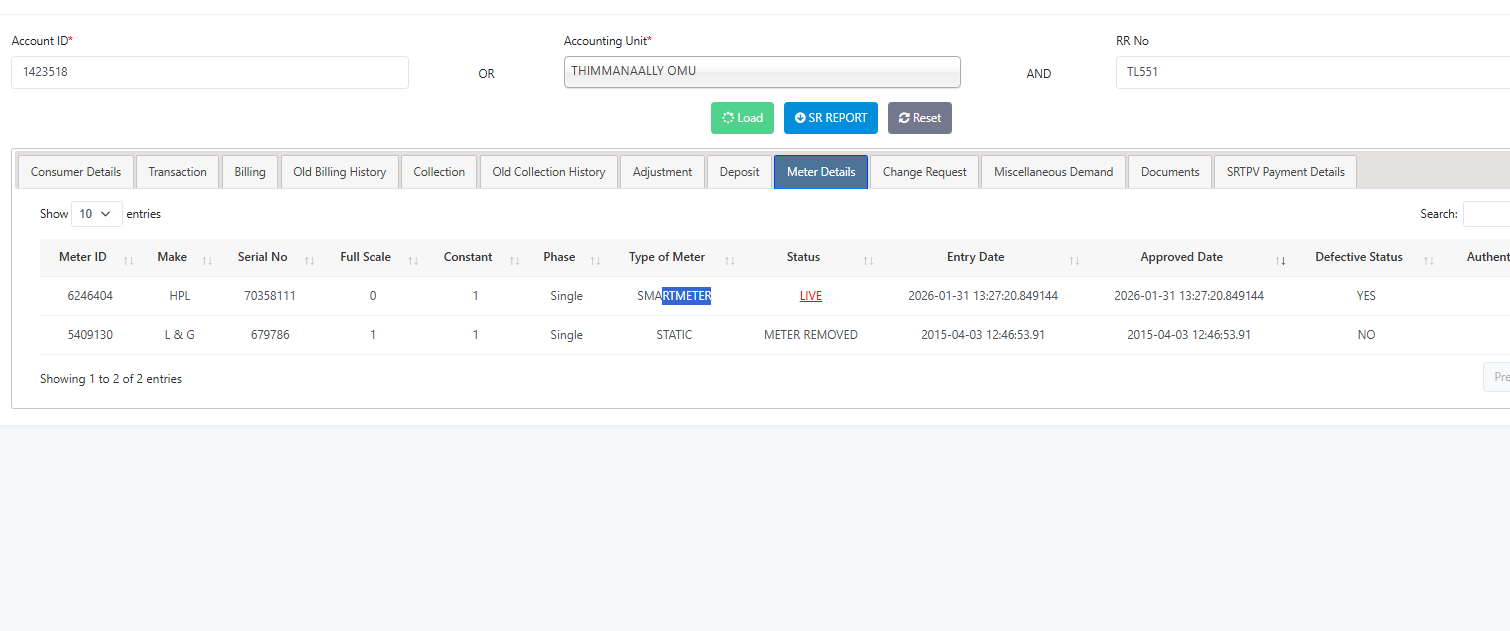Click 'Showing 1 to 2 of 2 entries'

point(111,379)
